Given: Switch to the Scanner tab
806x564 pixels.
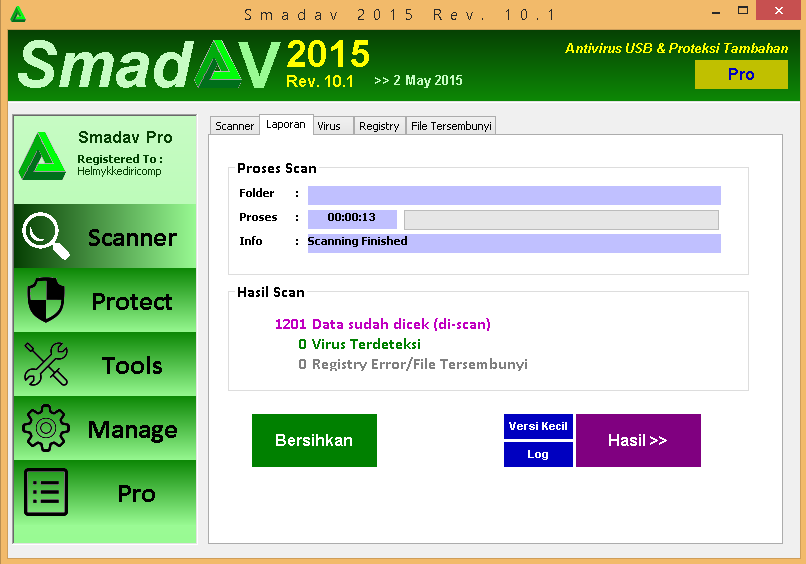Looking at the screenshot, I should point(234,126).
